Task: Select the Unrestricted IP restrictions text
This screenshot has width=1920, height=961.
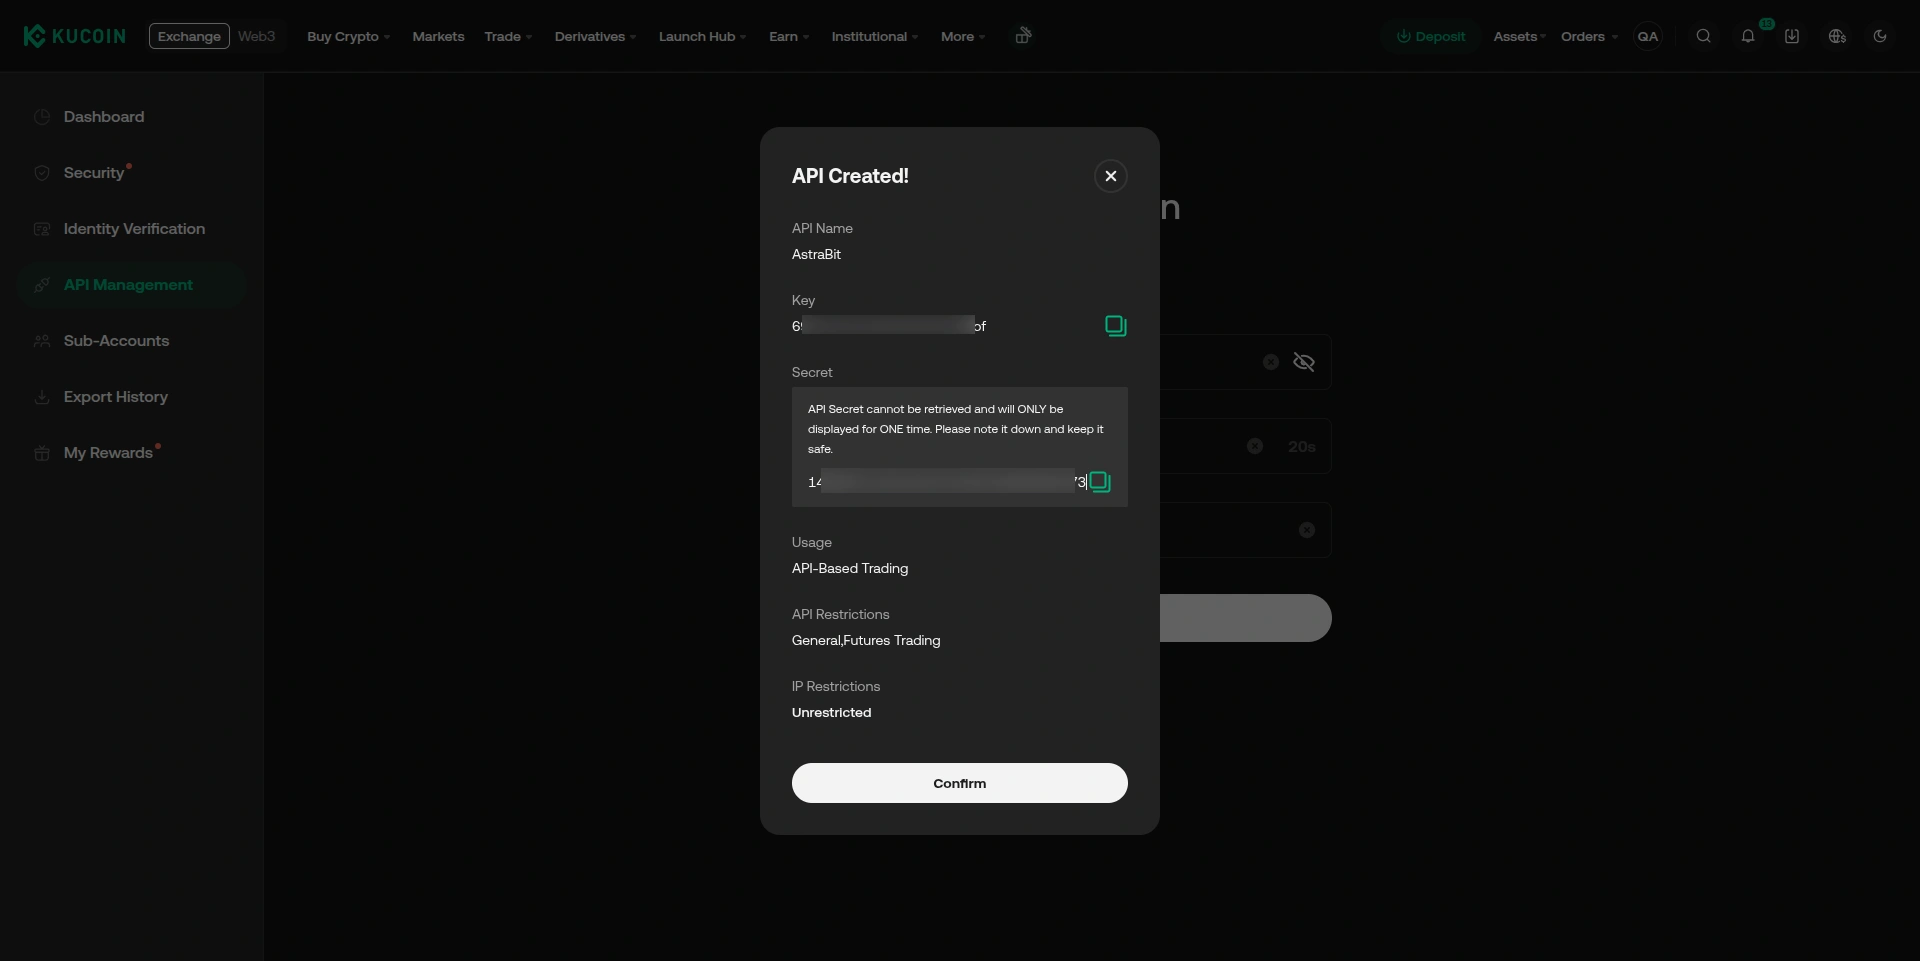Action: pyautogui.click(x=832, y=712)
